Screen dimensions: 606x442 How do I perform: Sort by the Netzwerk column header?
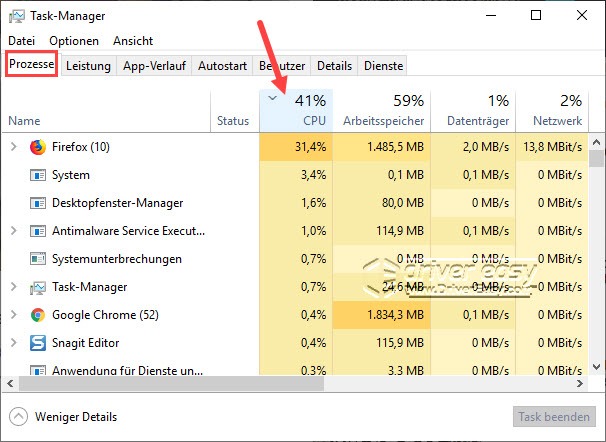[552, 111]
